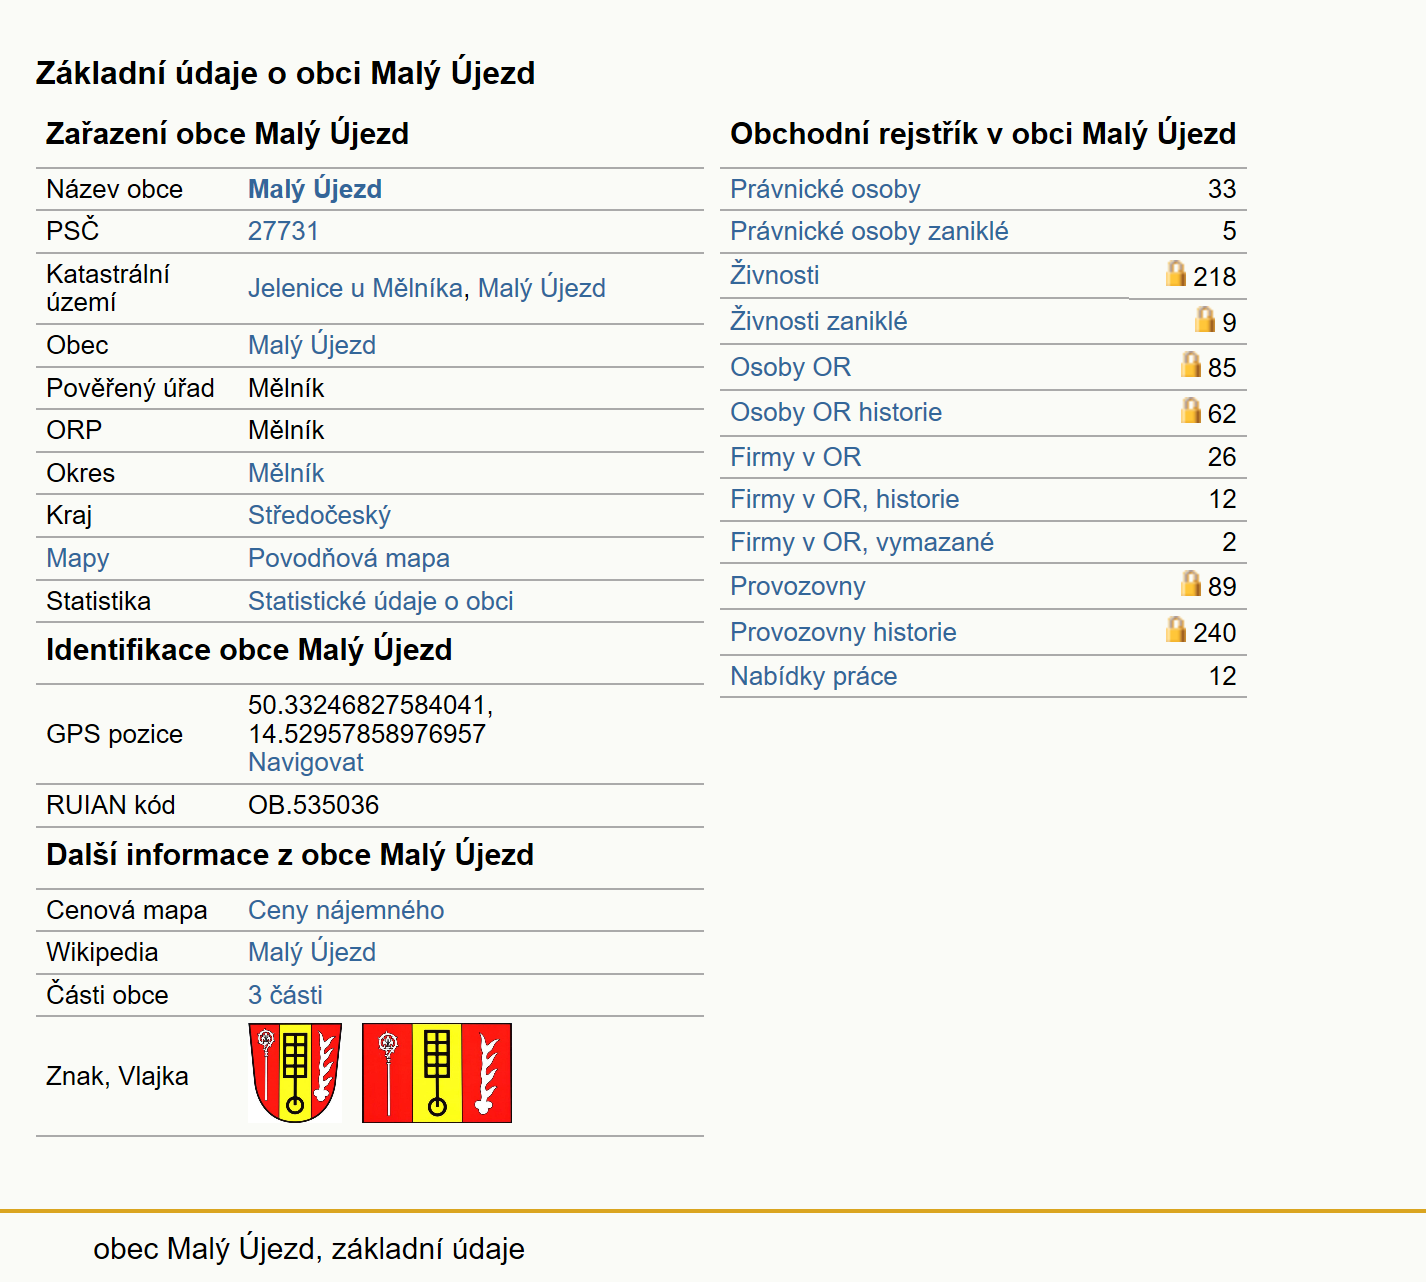Click the lock icon next to Živnosti zaniklé
Screen dimensions: 1426x1282
[x=1205, y=319]
